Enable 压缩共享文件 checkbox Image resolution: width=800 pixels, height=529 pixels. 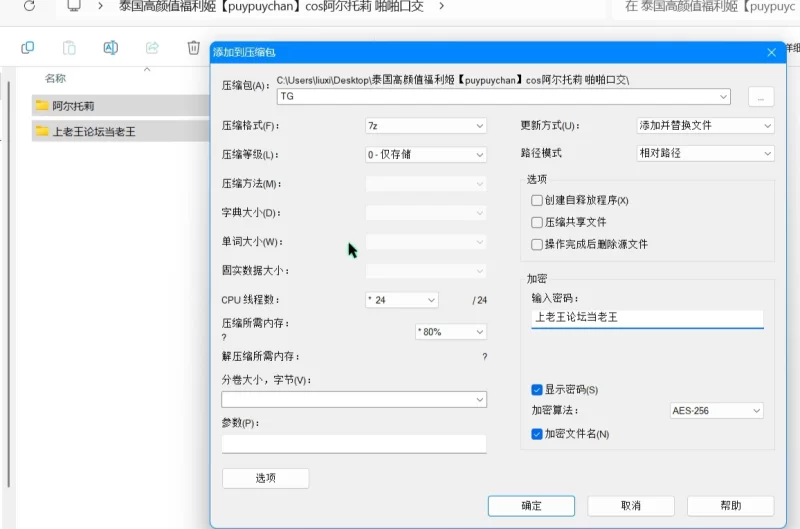[x=537, y=222]
